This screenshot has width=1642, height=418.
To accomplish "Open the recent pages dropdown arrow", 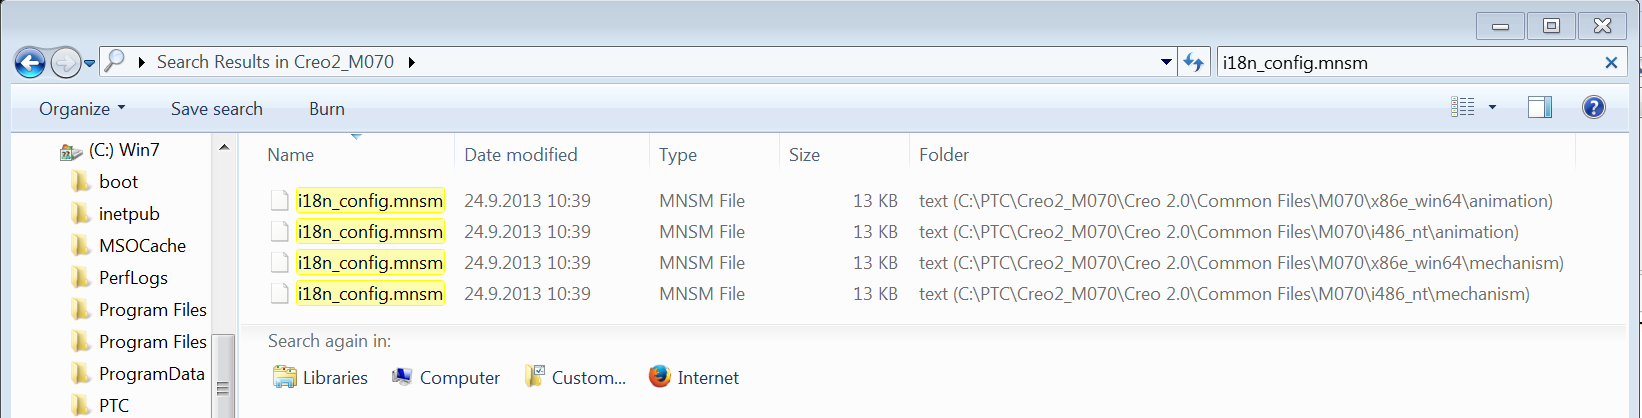I will pyautogui.click(x=89, y=63).
